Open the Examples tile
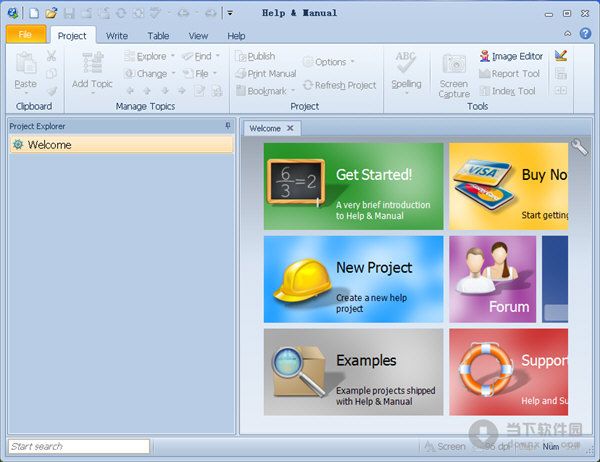600x462 pixels. click(353, 371)
